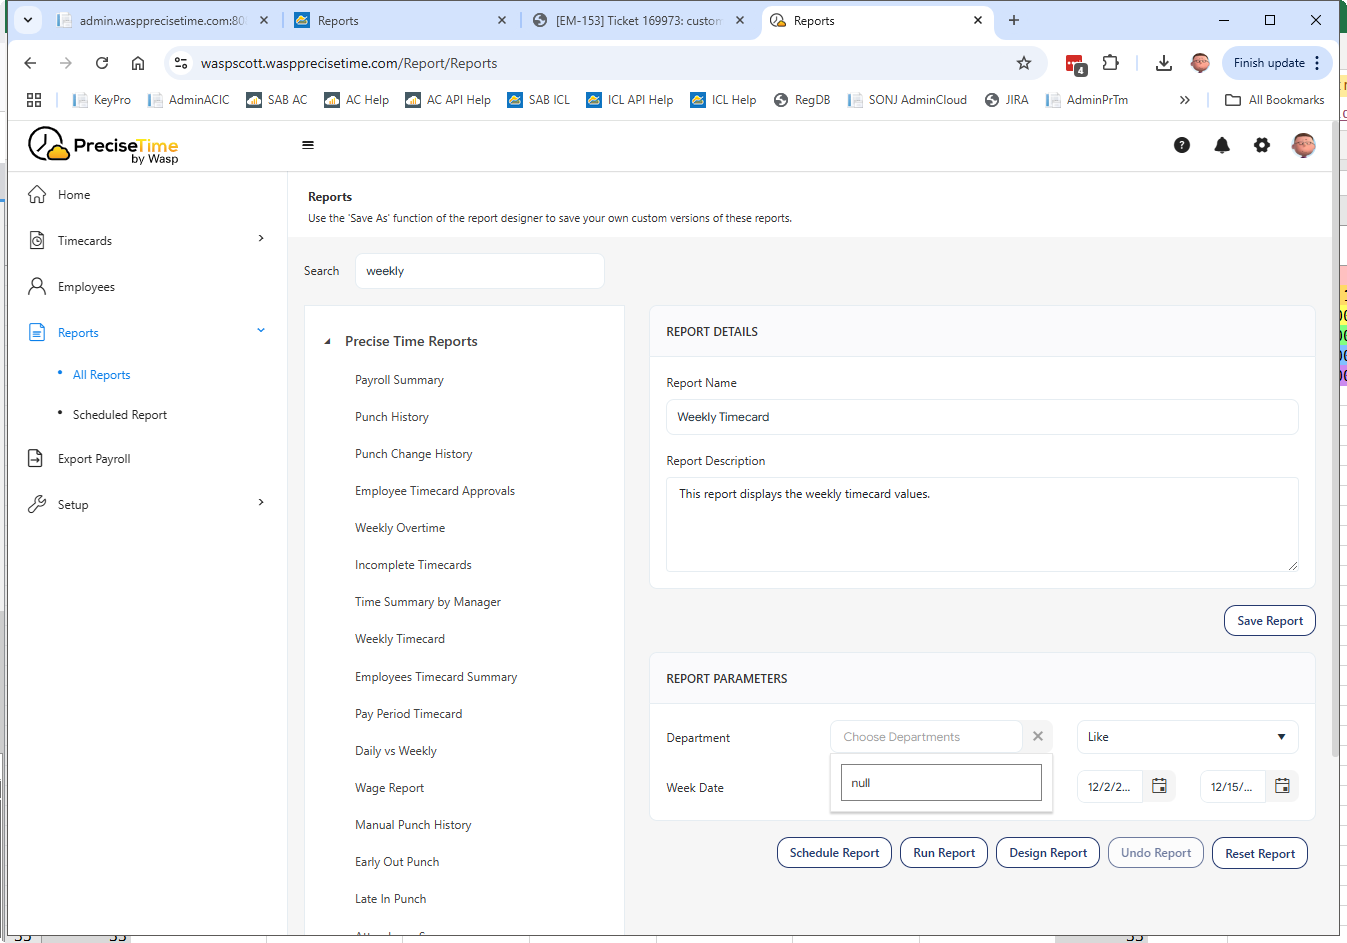Open the tab search dropdown arrow
The width and height of the screenshot is (1347, 943).
[x=28, y=20]
